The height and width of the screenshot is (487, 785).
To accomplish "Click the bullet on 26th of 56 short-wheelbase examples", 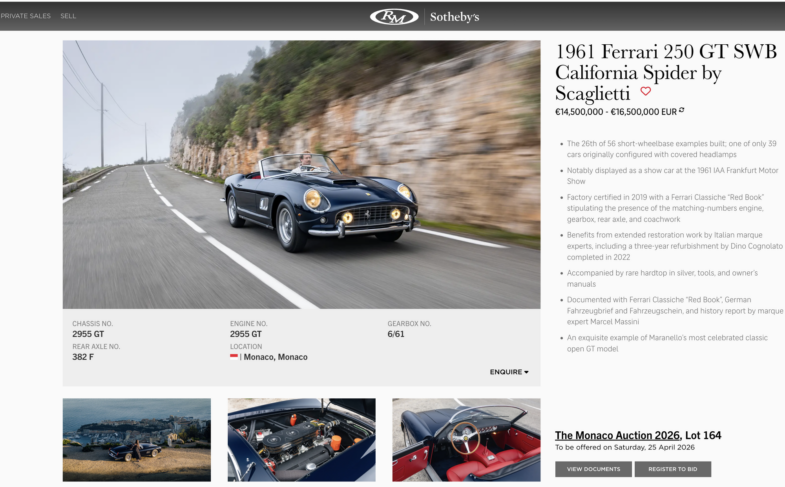I will [x=671, y=149].
